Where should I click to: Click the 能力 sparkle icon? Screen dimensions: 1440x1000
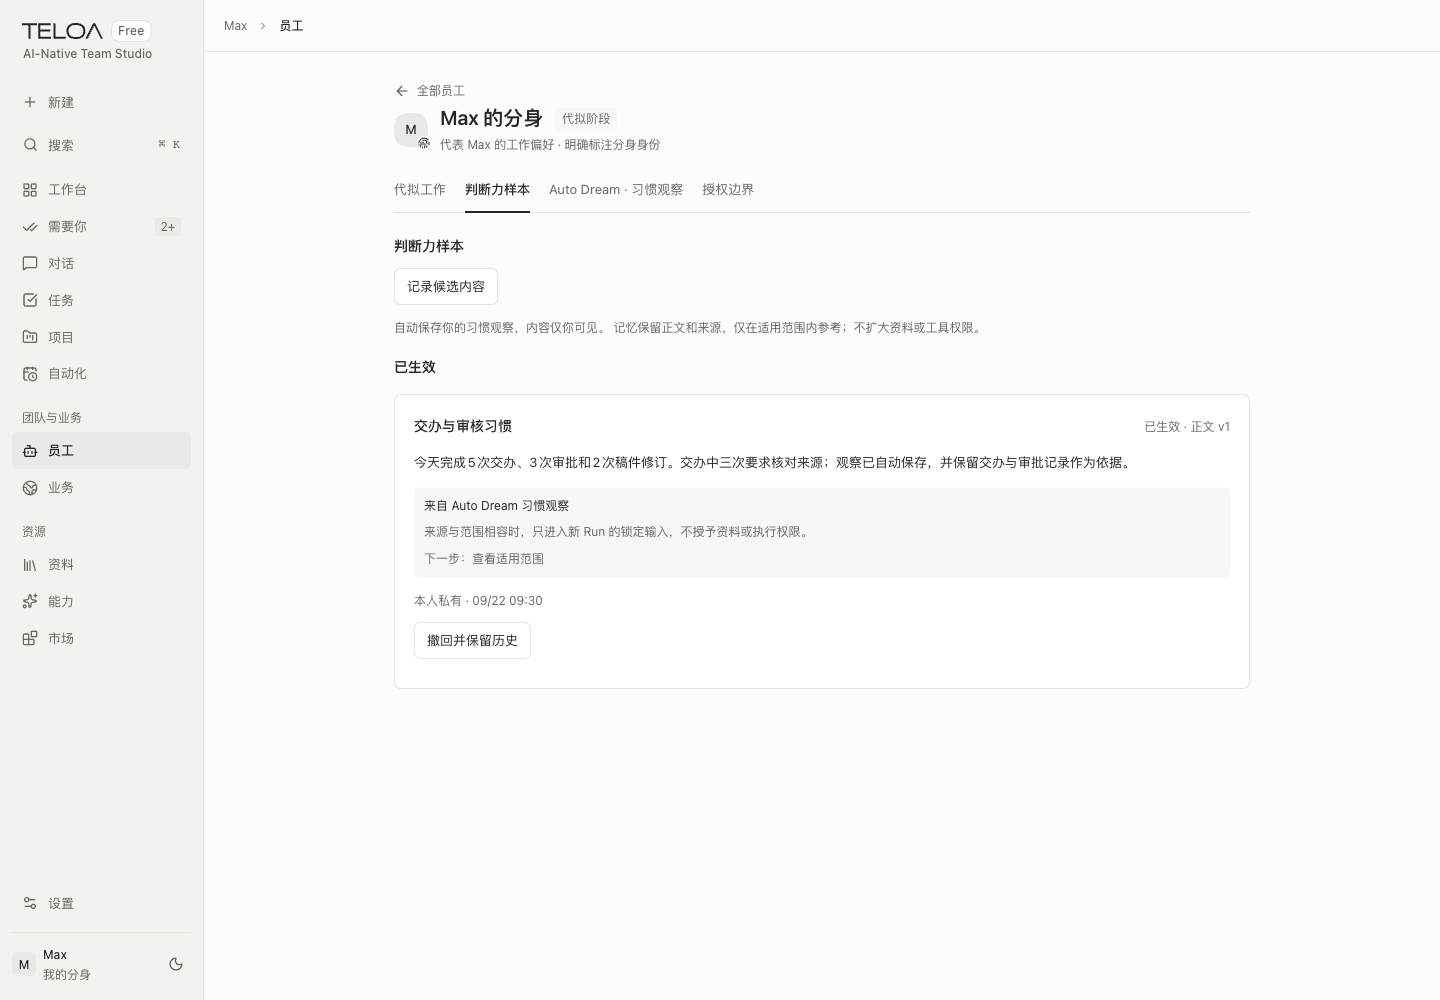click(30, 602)
